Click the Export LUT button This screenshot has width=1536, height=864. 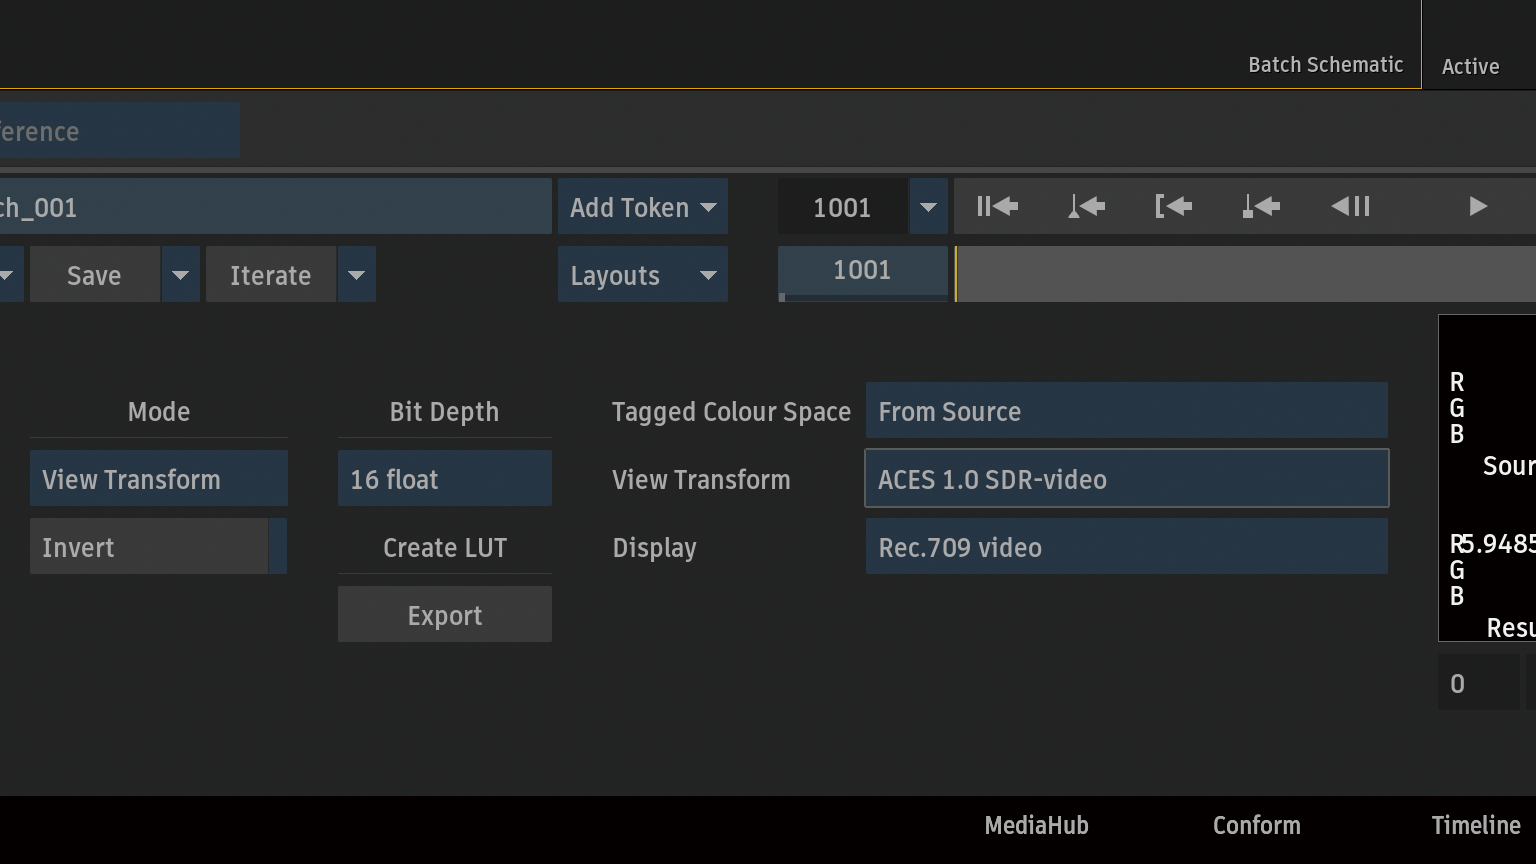[x=445, y=615]
